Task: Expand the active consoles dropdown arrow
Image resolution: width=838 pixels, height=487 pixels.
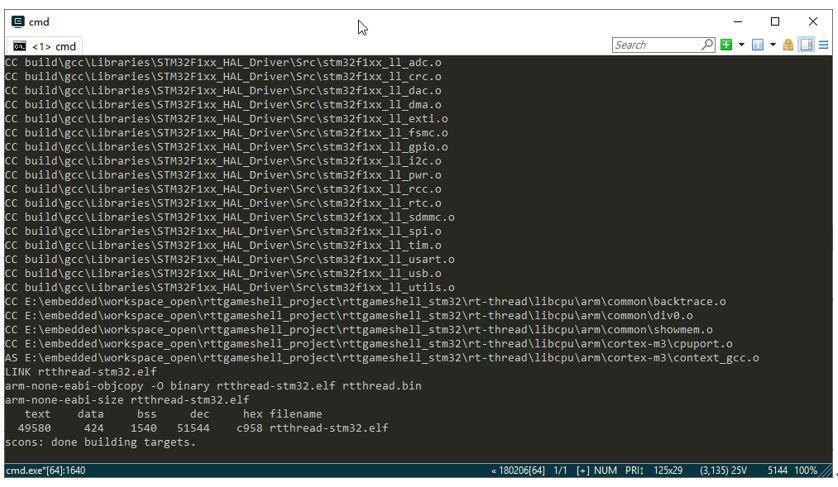Action: point(773,45)
